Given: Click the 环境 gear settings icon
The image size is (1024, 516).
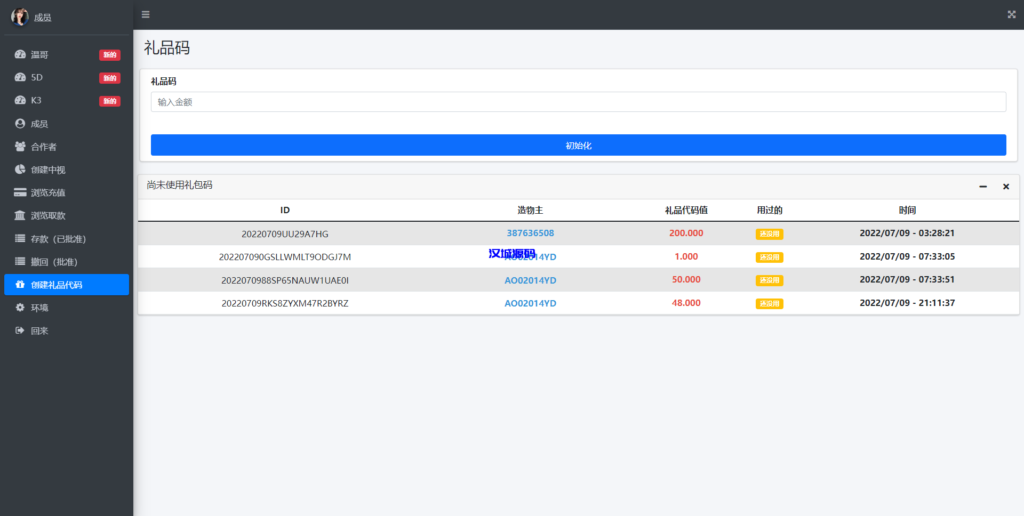Looking at the screenshot, I should tap(20, 308).
